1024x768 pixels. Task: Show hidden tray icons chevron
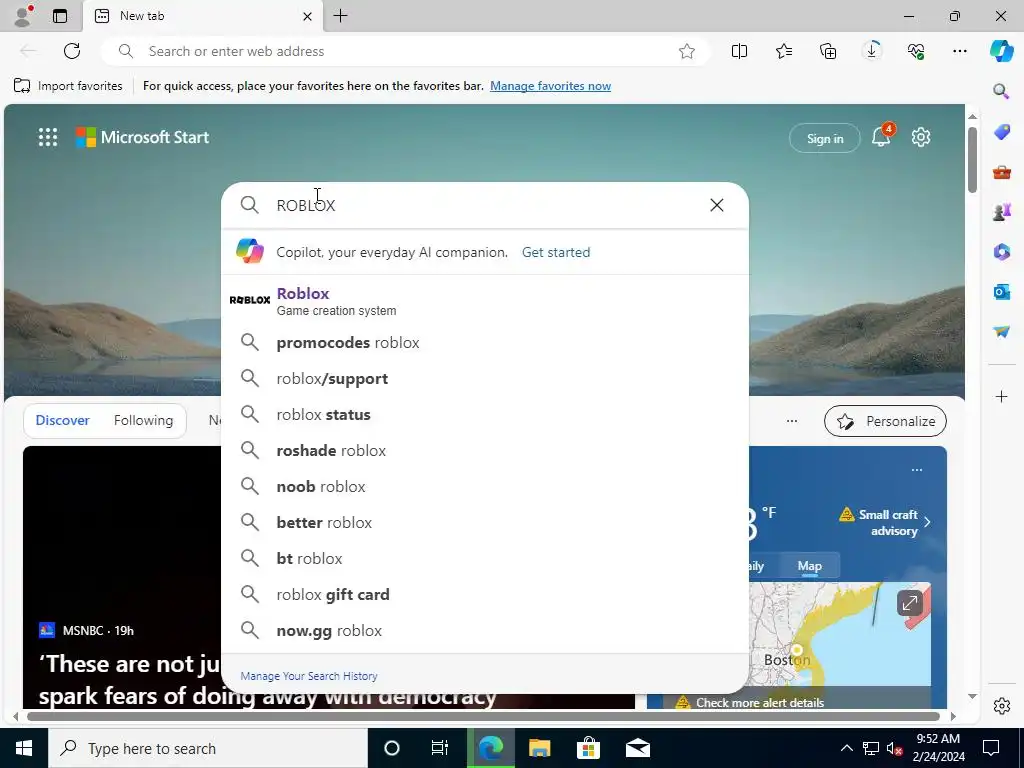coord(846,748)
